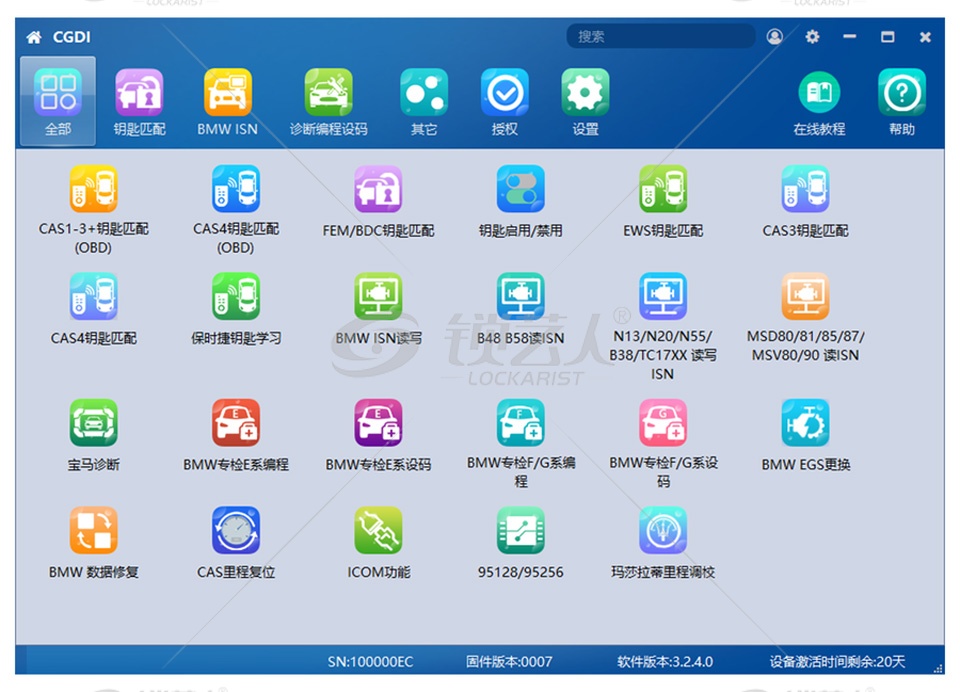The height and width of the screenshot is (692, 960).
Task: Switch to 全部 category tab
Action: pyautogui.click(x=58, y=102)
